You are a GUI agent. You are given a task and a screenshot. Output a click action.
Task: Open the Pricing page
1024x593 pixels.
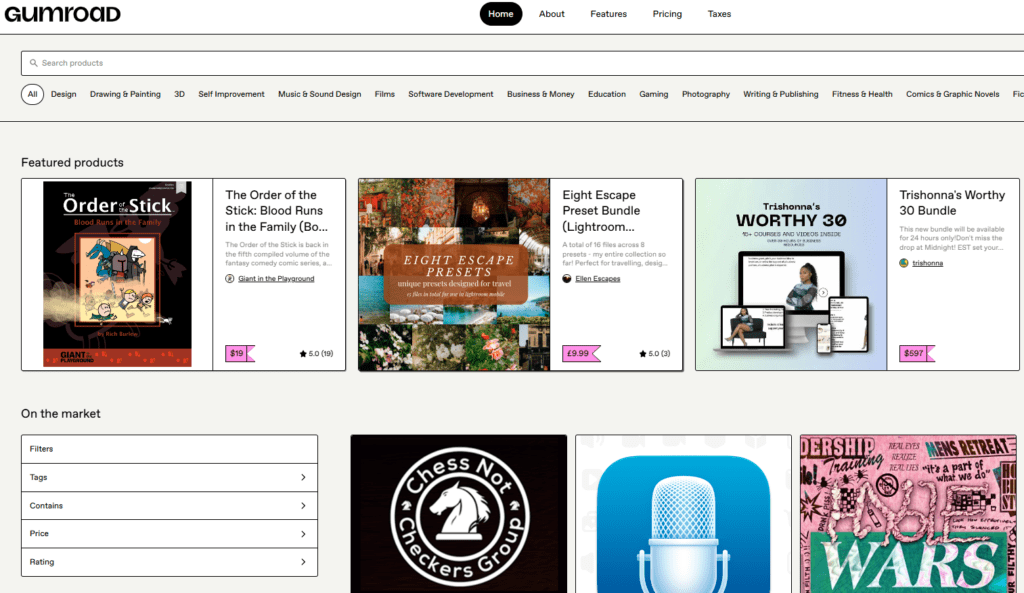point(667,14)
